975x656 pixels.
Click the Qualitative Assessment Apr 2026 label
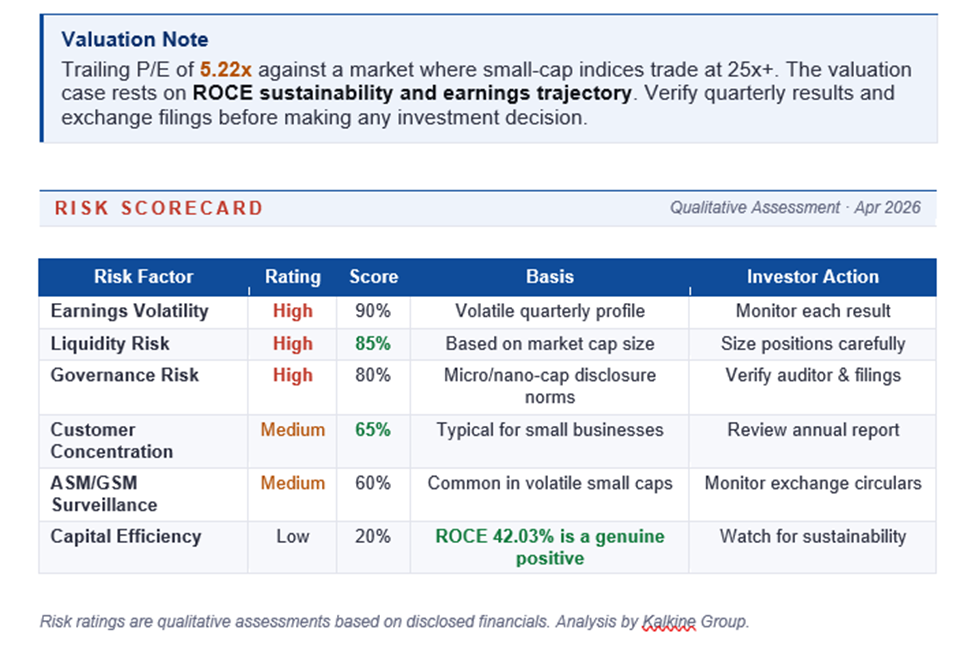(795, 208)
